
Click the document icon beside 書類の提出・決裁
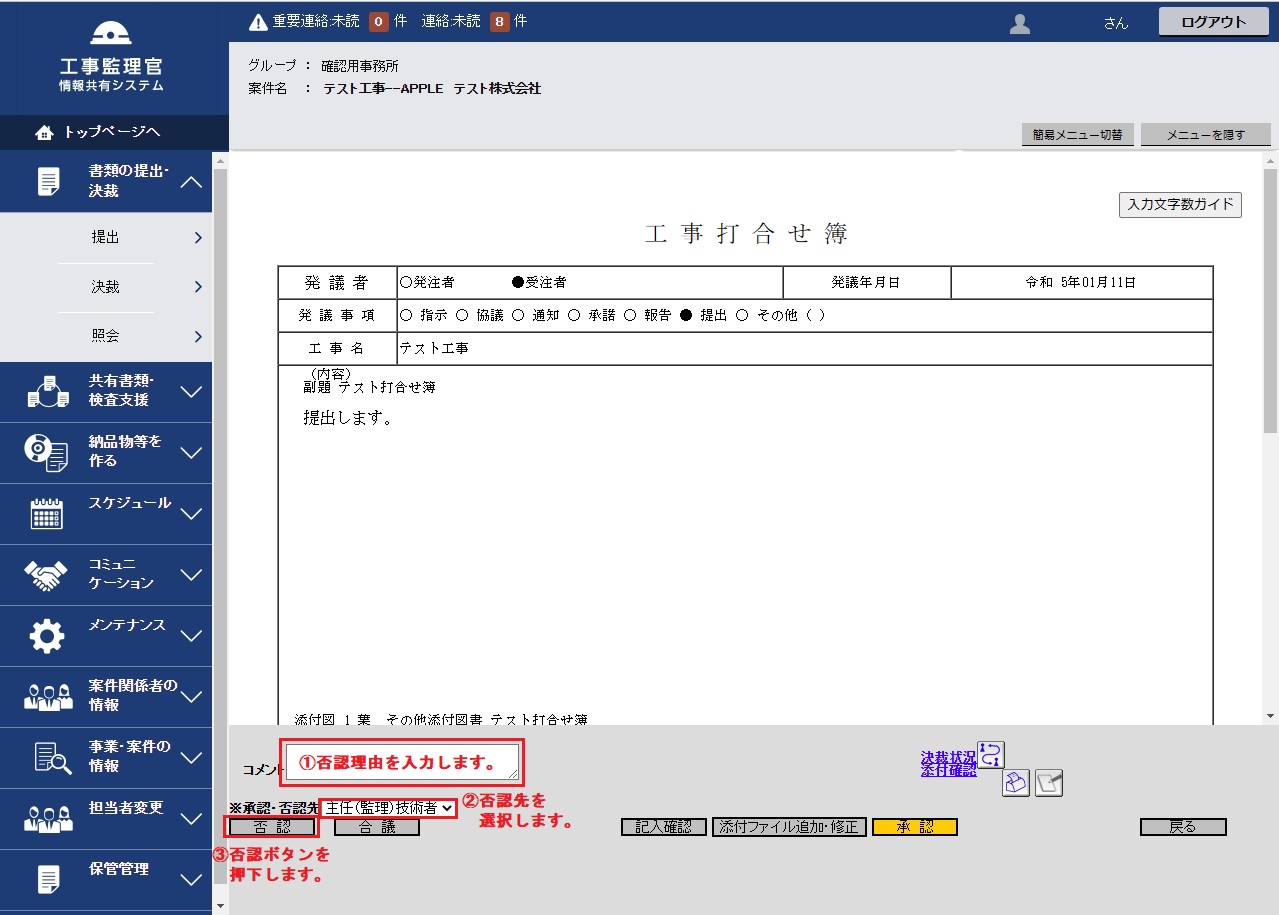coord(48,182)
